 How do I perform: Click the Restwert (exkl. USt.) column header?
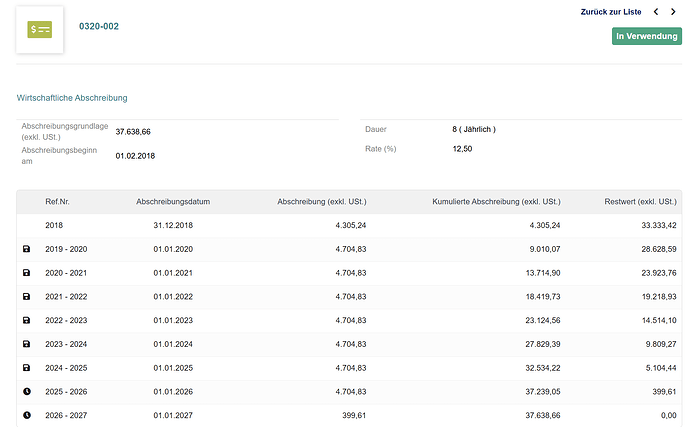[640, 202]
